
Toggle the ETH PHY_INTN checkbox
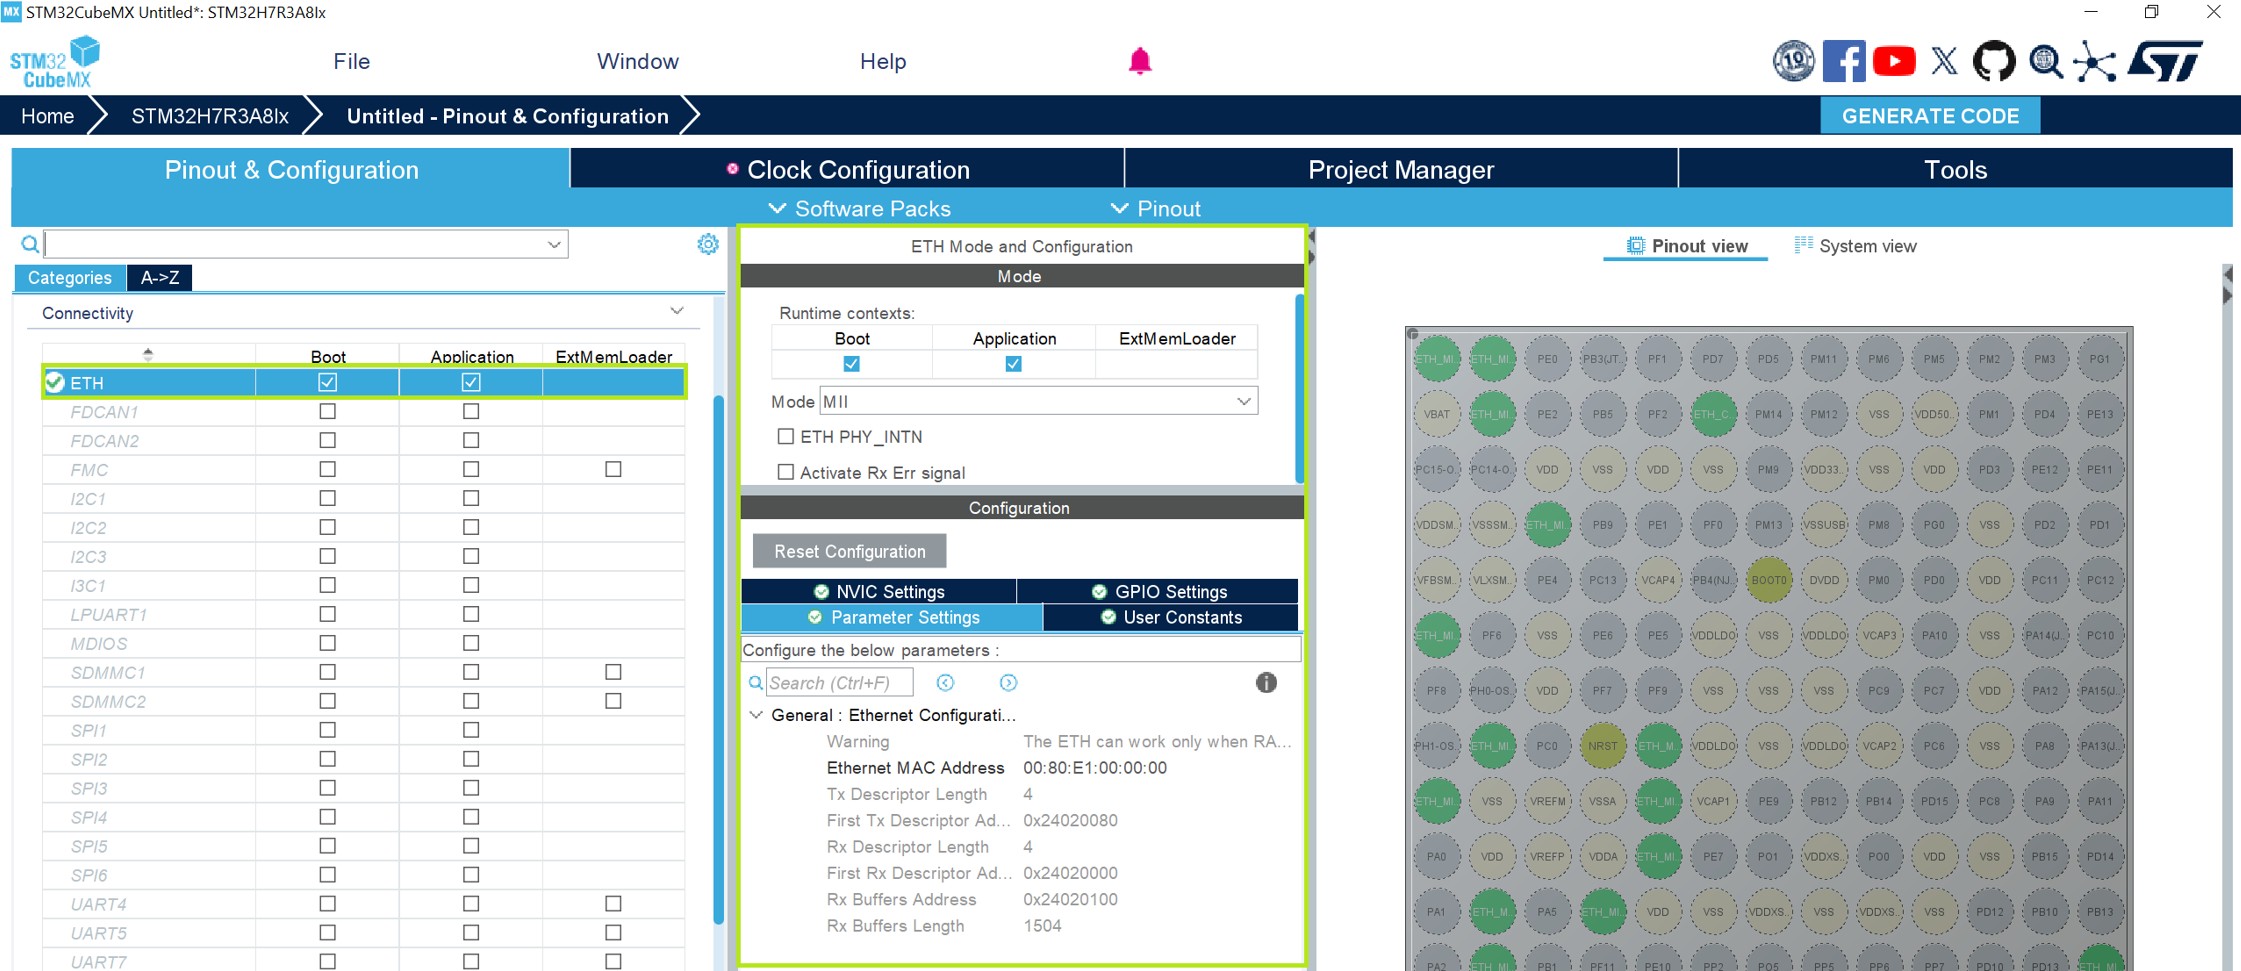pyautogui.click(x=786, y=436)
